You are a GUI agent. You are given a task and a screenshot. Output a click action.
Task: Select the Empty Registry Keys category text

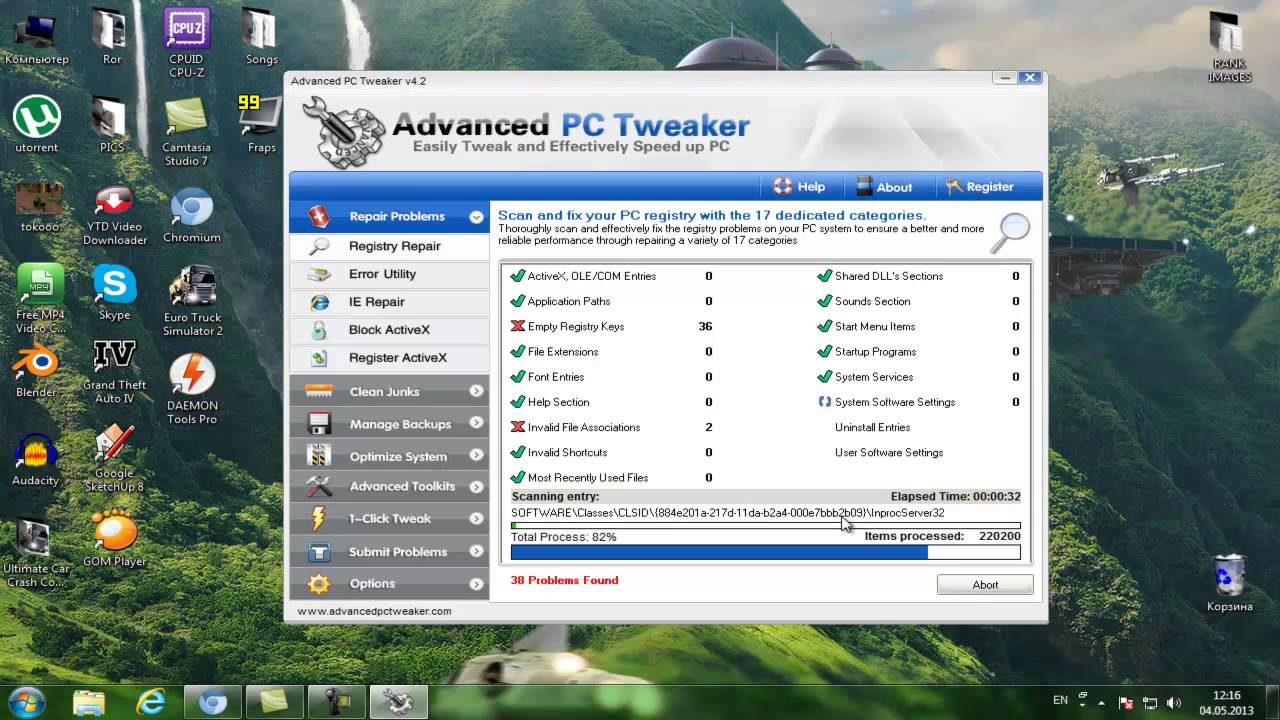coord(575,327)
